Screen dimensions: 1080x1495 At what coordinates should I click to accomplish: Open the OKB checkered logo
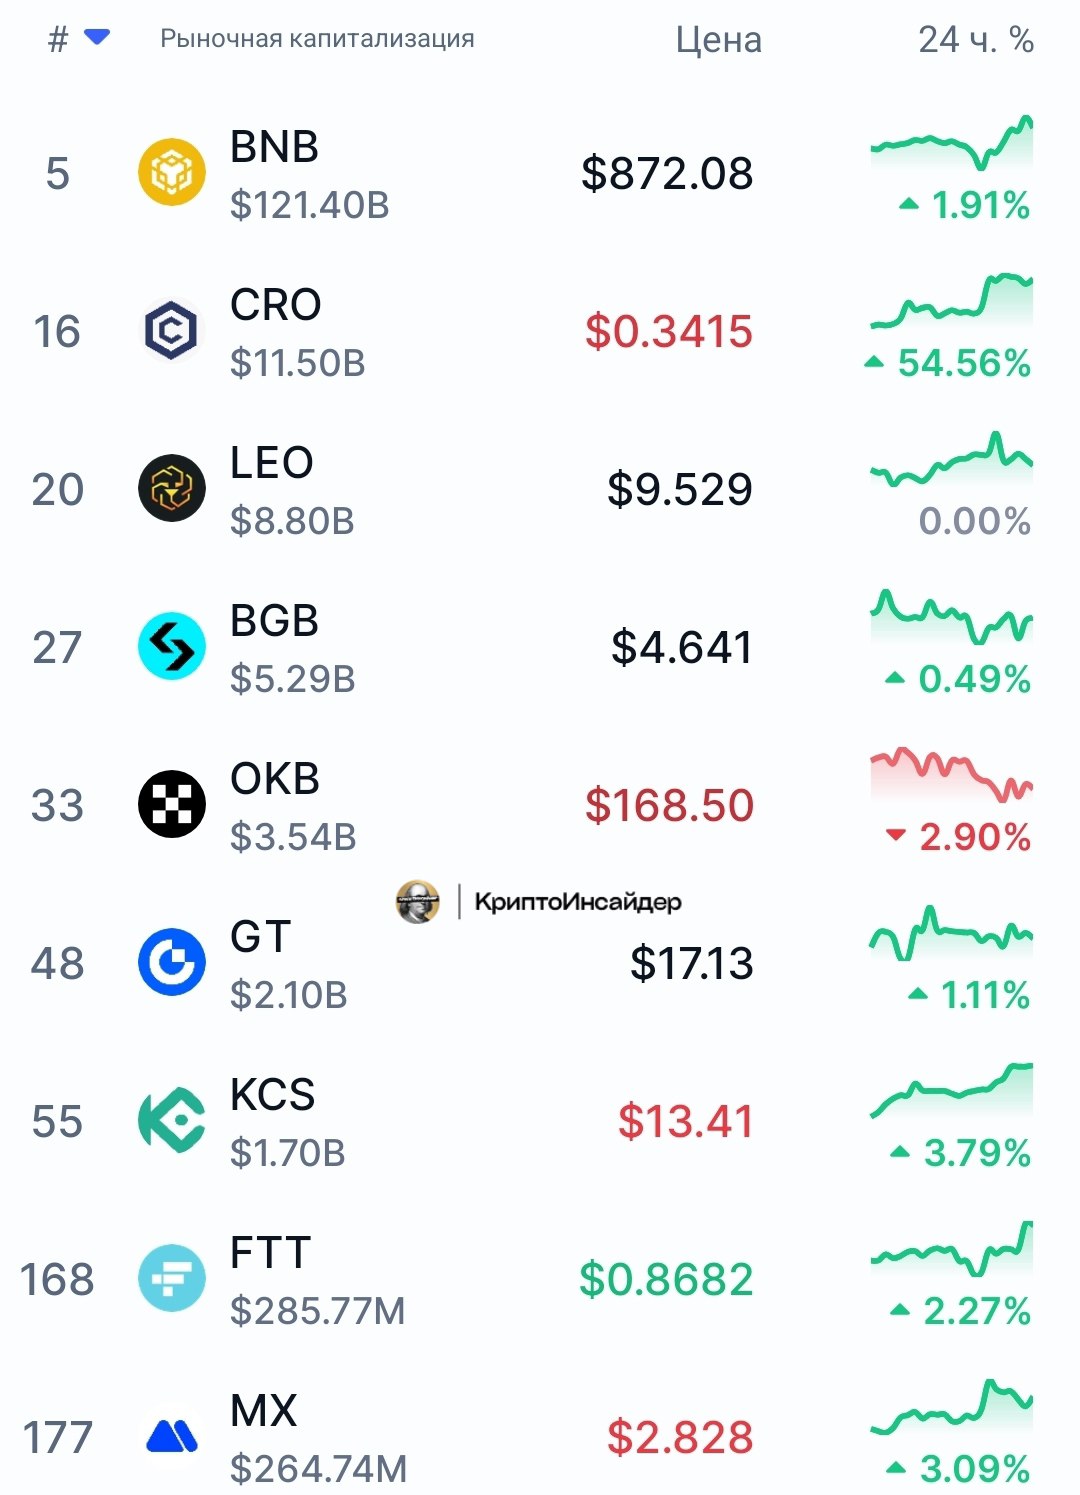[172, 804]
